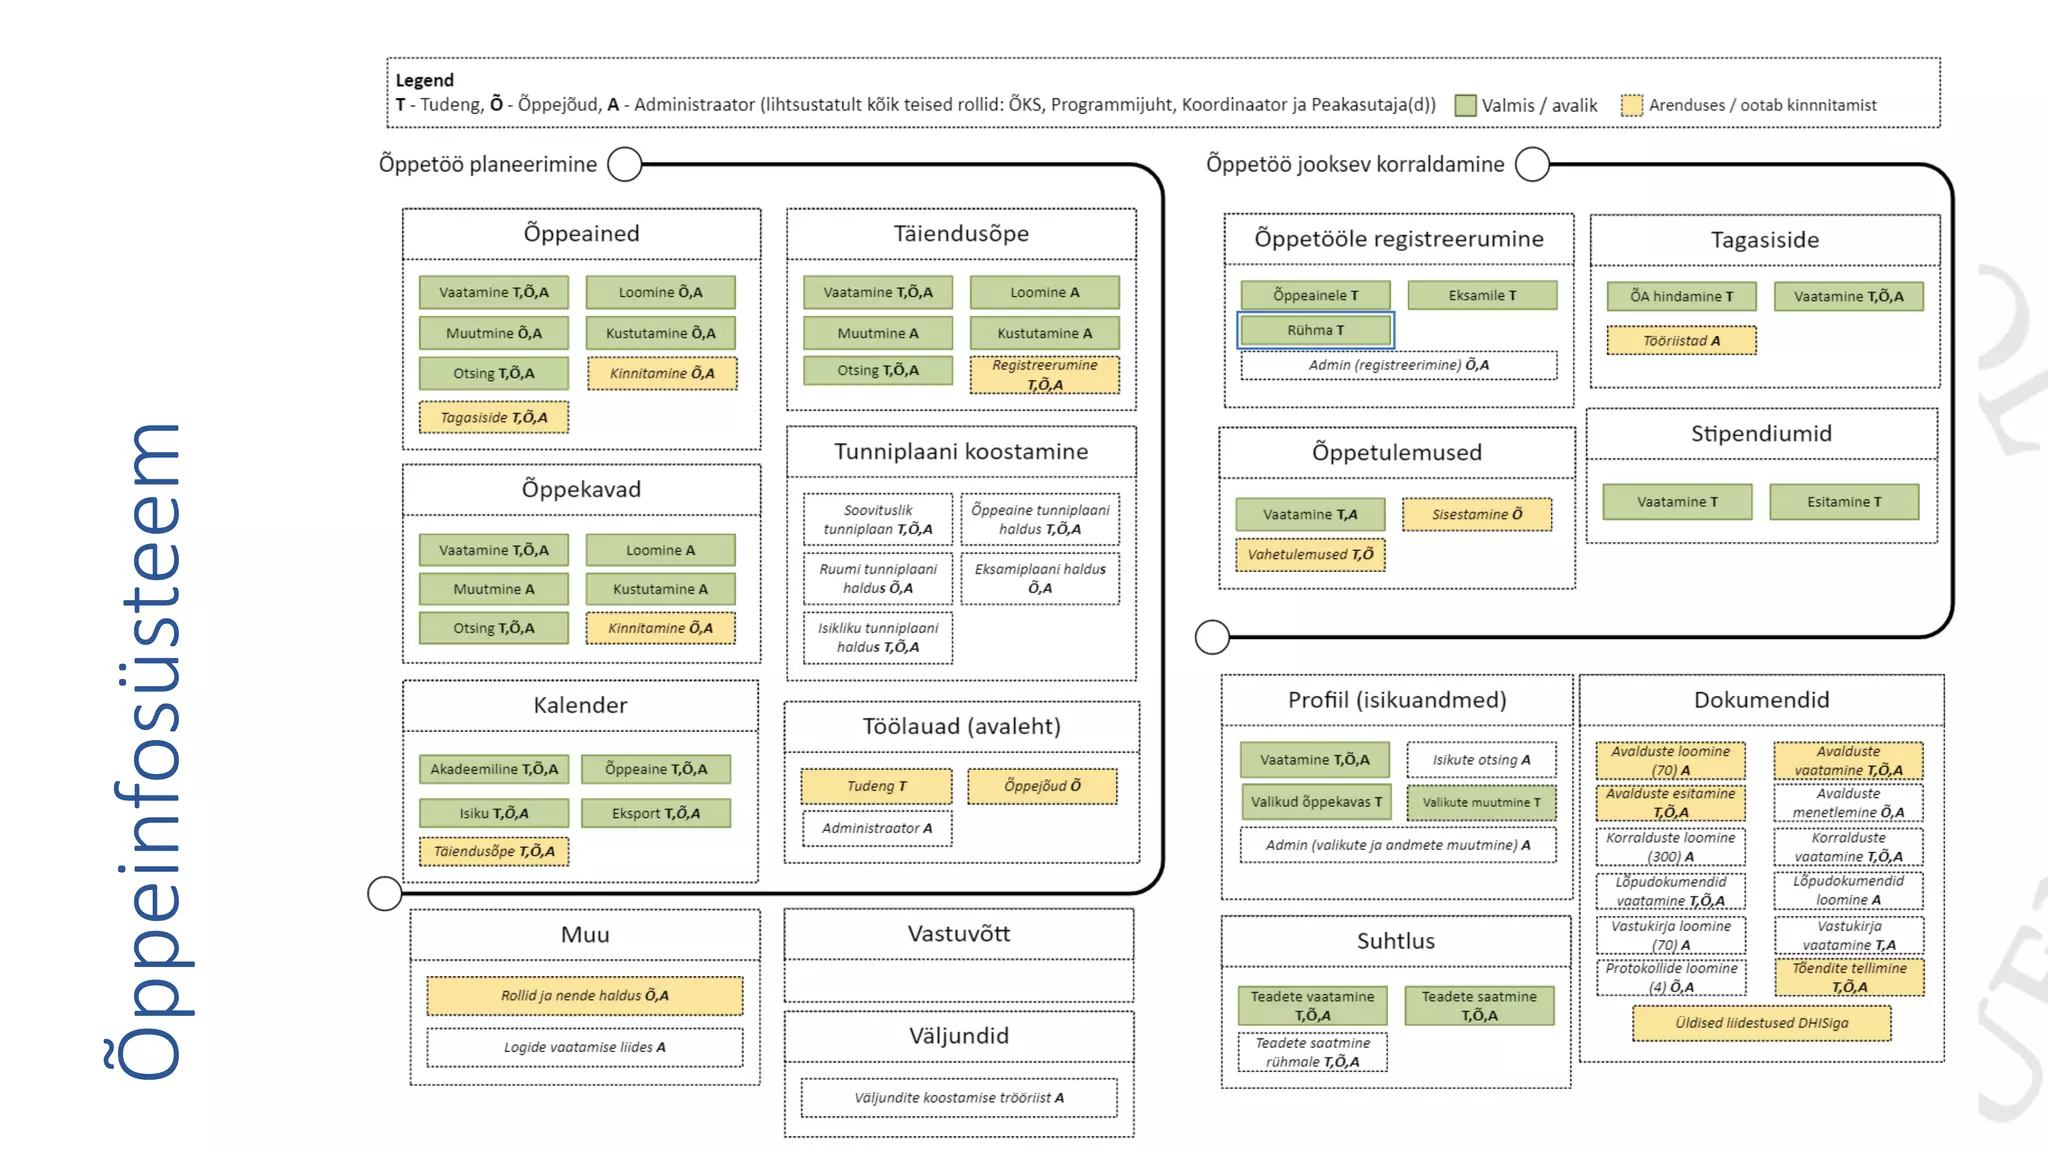Click the Tudeng T box in Töölauad
This screenshot has height=1152, width=2048.
click(x=876, y=786)
